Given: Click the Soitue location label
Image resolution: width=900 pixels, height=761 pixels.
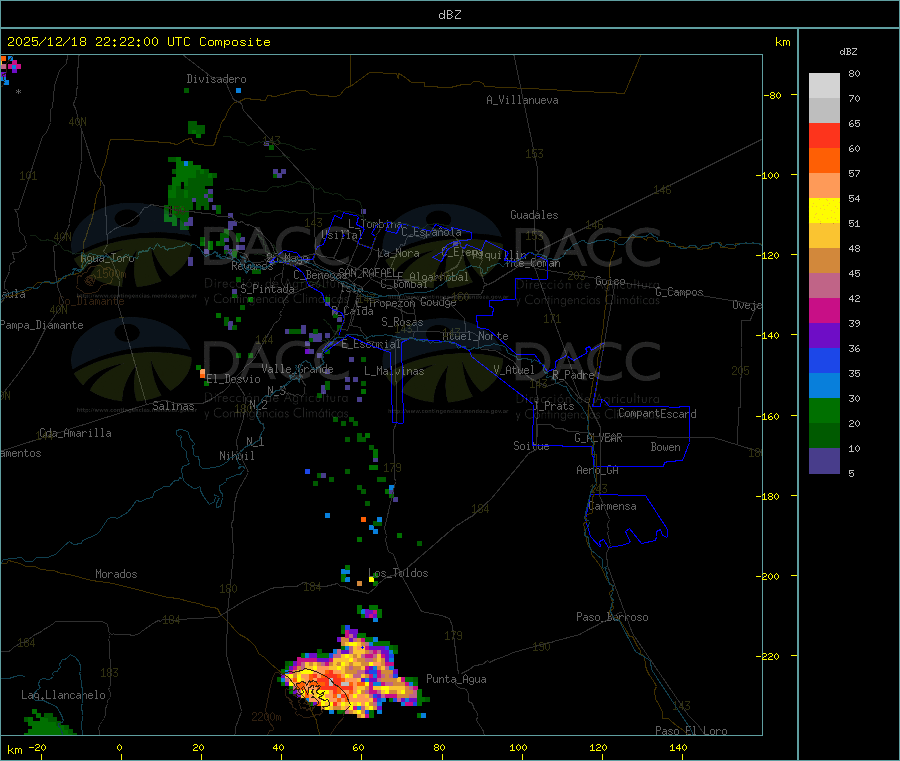Looking at the screenshot, I should point(531,446).
